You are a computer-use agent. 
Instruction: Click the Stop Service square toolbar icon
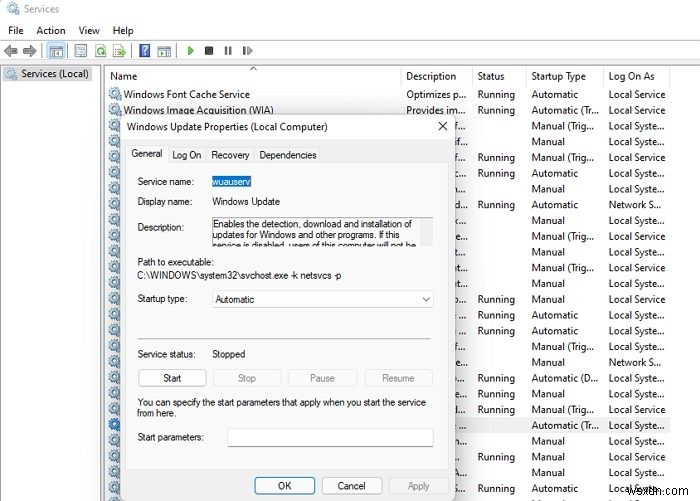208,50
